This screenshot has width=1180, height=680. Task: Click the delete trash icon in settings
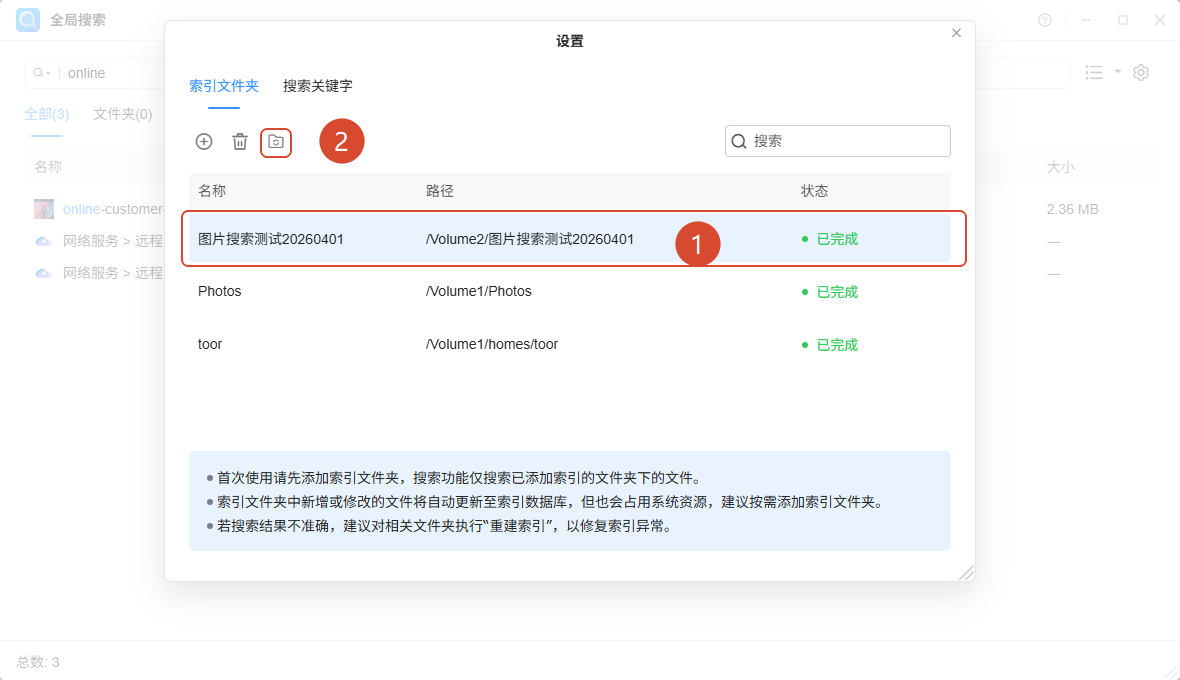point(239,141)
